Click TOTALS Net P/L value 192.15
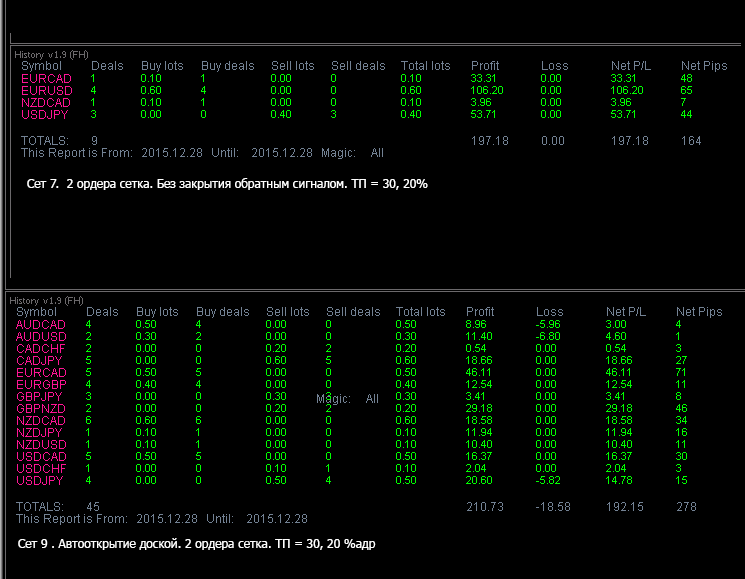 tap(624, 507)
